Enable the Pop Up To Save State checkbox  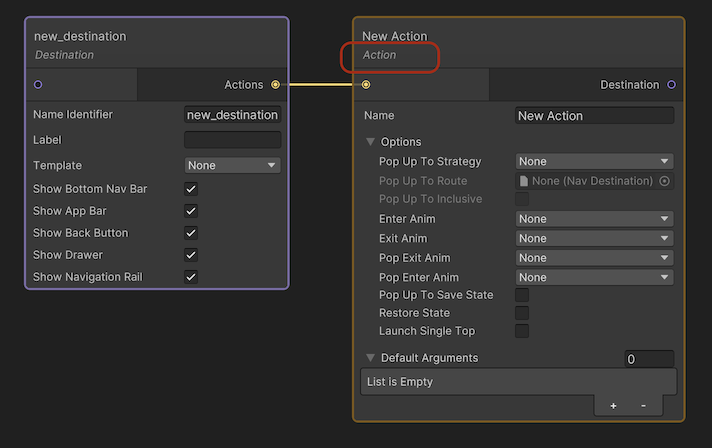point(522,295)
